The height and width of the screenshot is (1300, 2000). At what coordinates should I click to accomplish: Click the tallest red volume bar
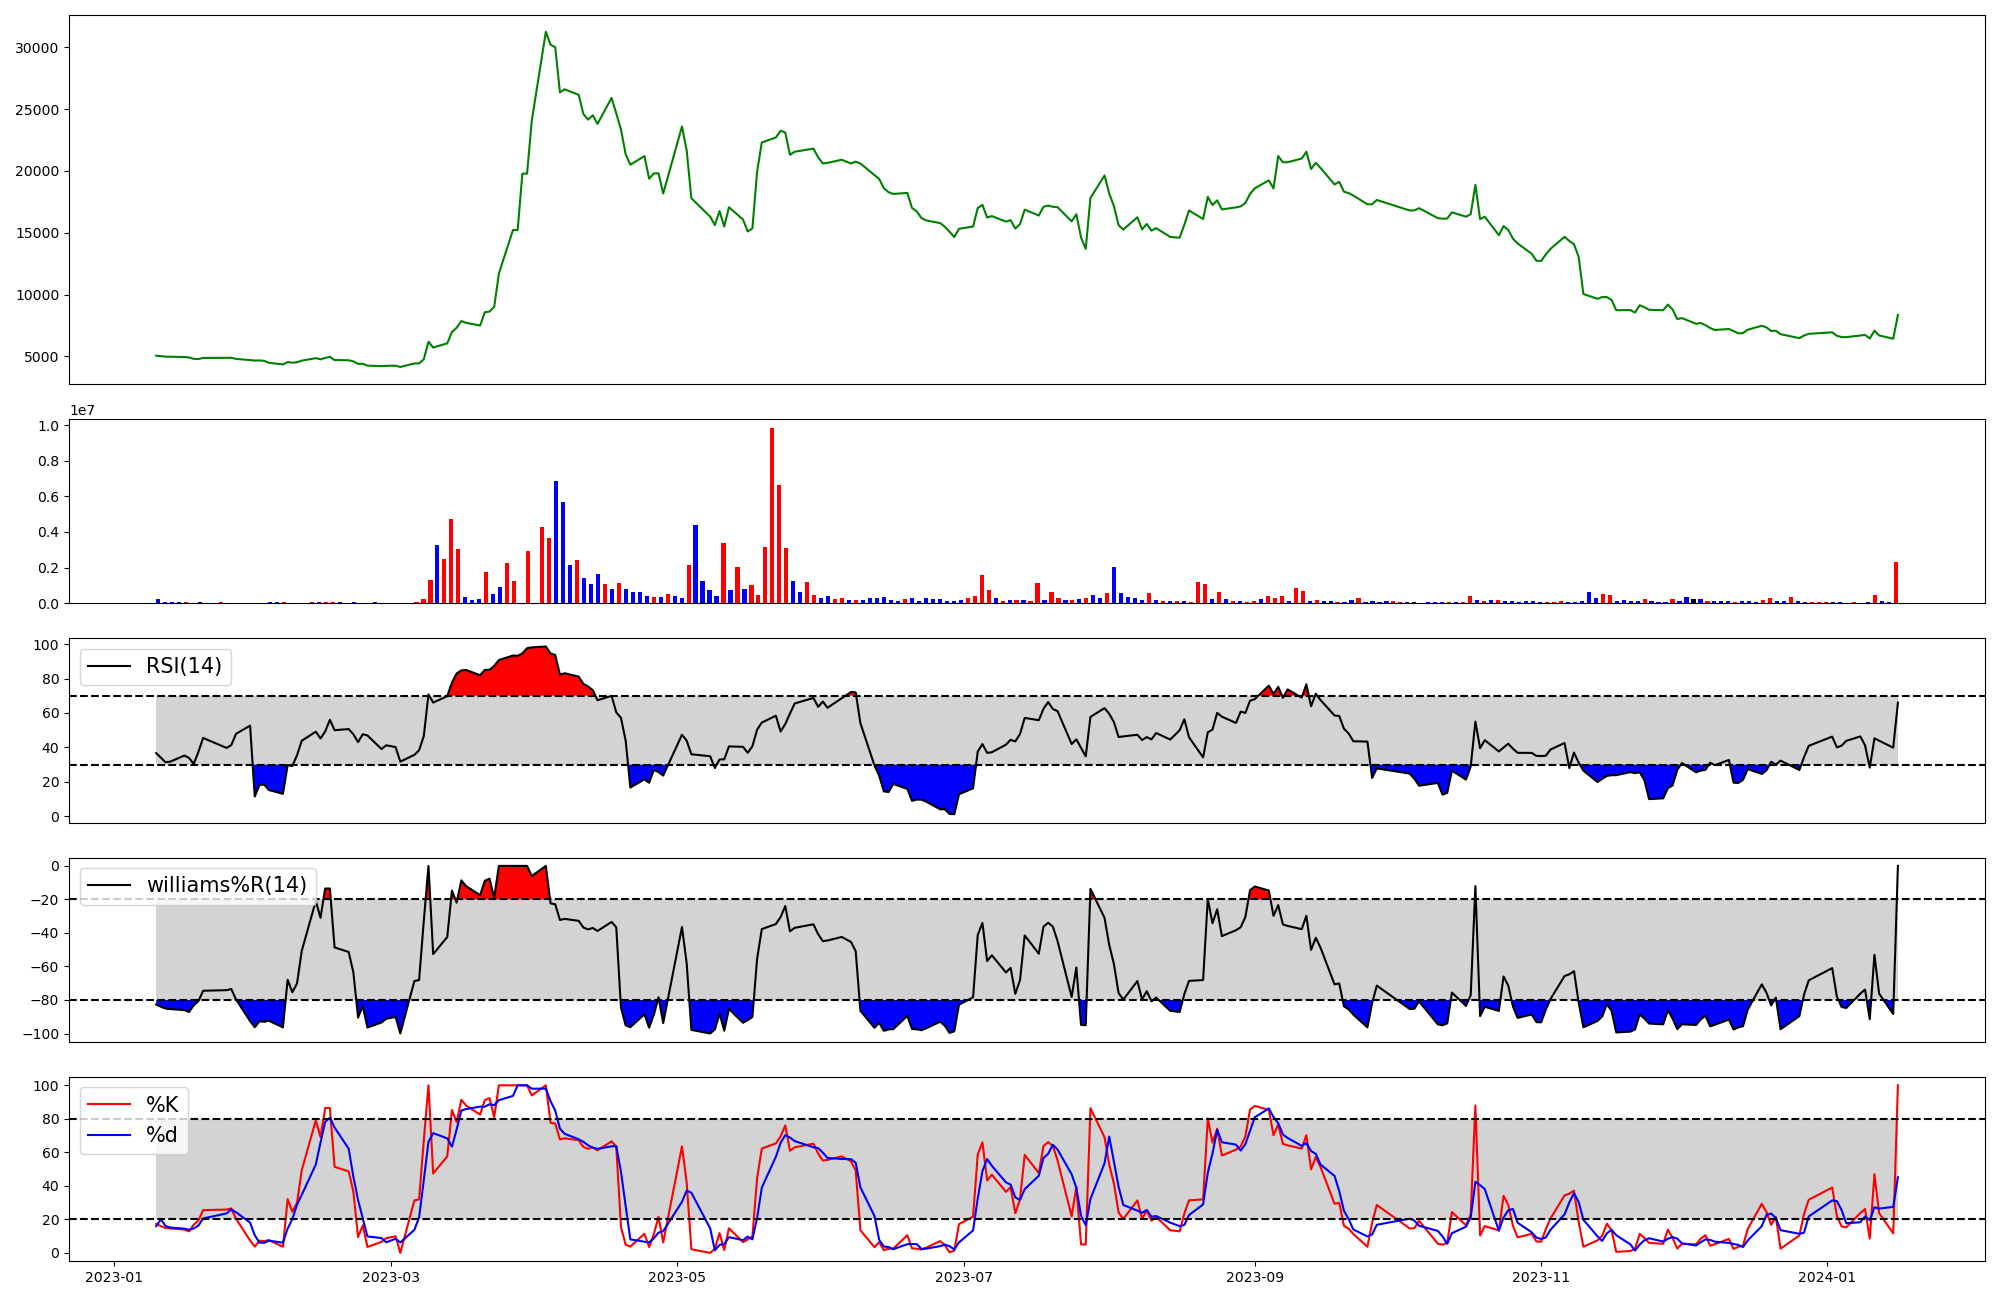[772, 516]
